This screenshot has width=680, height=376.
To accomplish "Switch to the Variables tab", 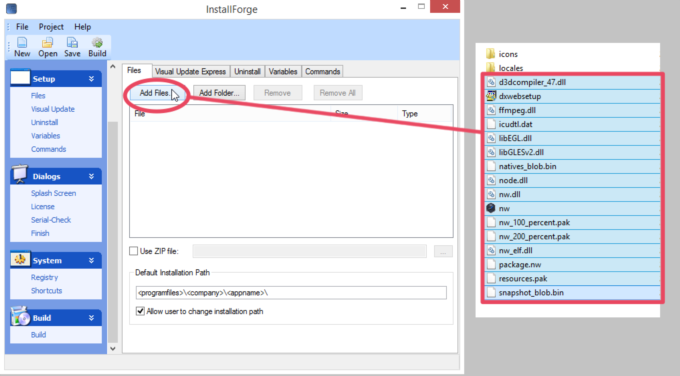I will pyautogui.click(x=283, y=72).
